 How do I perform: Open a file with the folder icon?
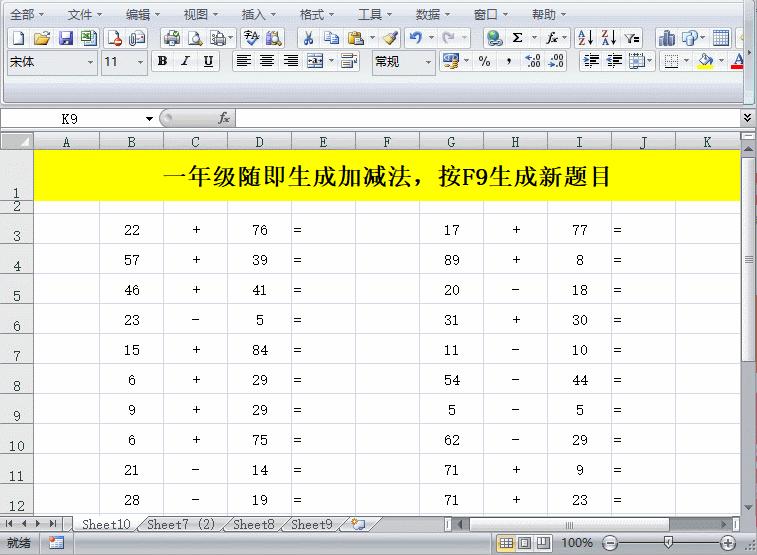click(42, 38)
